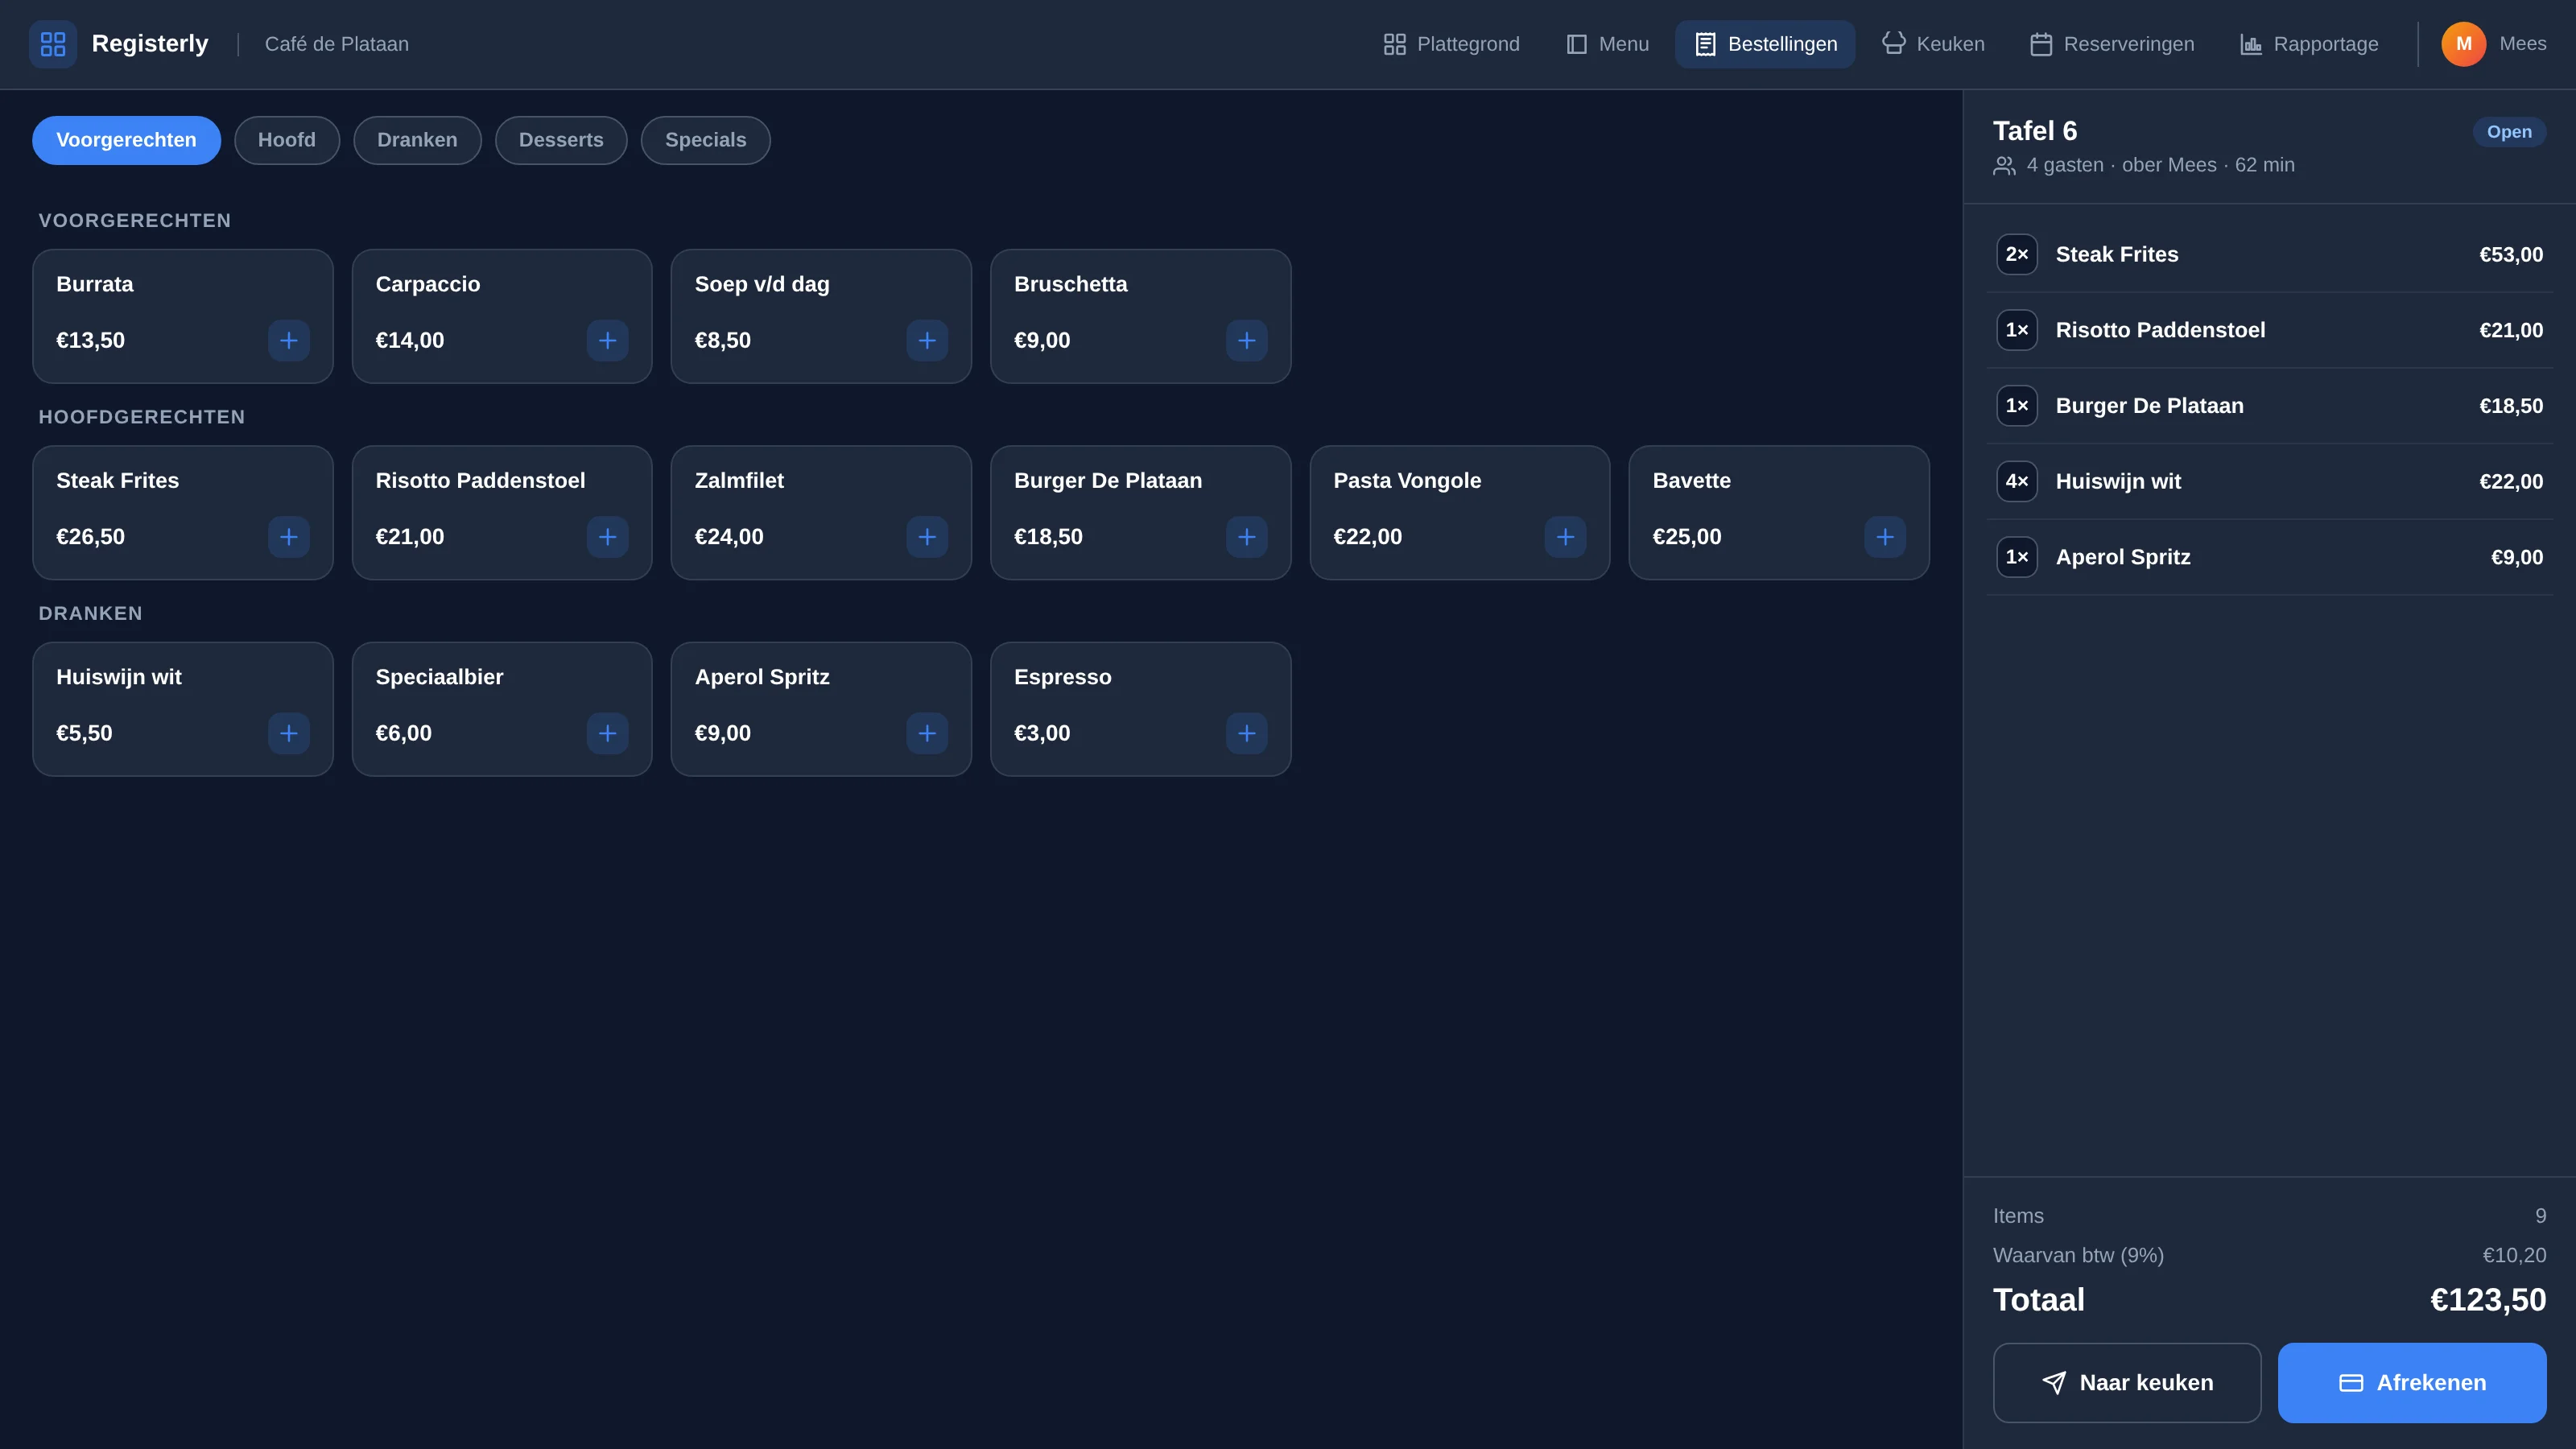Image resolution: width=2576 pixels, height=1449 pixels.
Task: Add Burrata with its plus icon
Action: [x=288, y=340]
